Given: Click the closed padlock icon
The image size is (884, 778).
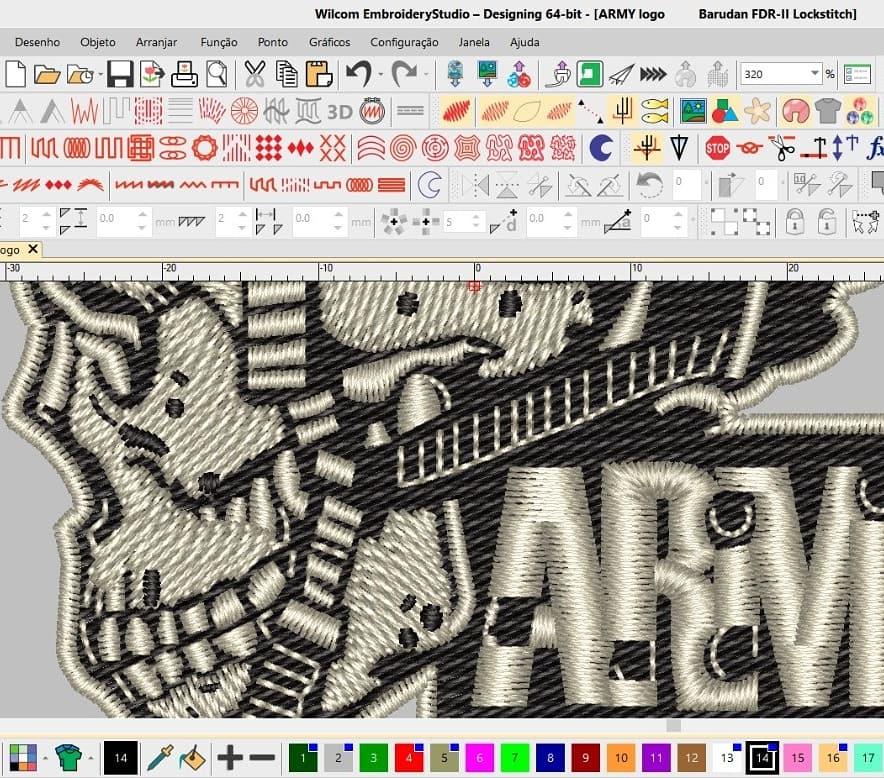Looking at the screenshot, I should coord(794,222).
